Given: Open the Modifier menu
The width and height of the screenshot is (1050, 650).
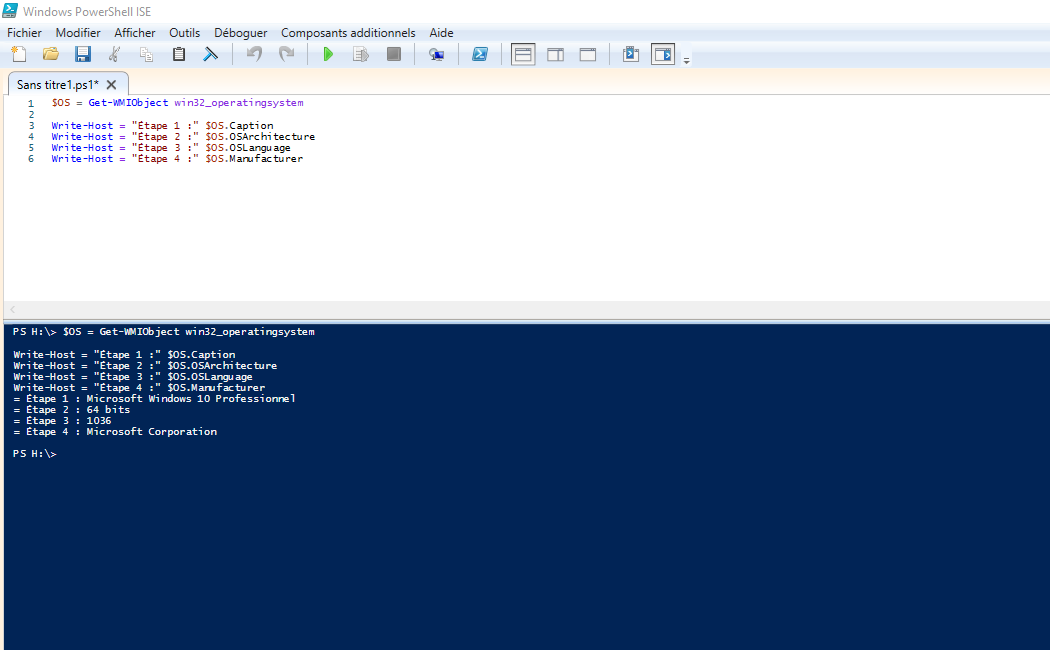Looking at the screenshot, I should pos(78,33).
